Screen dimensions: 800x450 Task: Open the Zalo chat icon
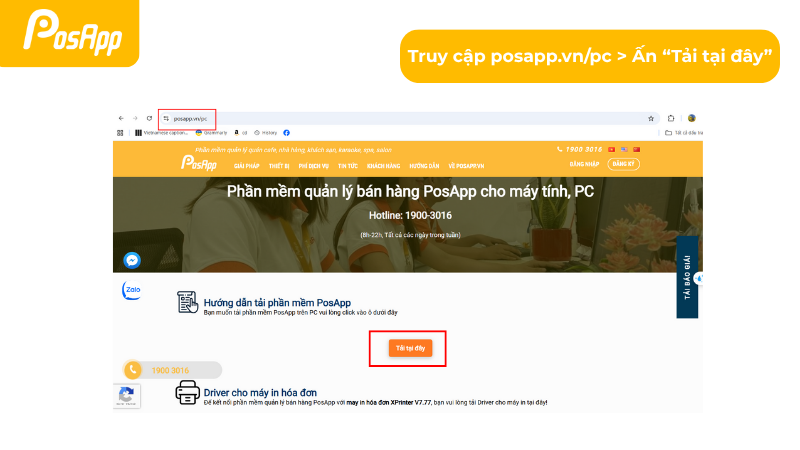pos(132,290)
